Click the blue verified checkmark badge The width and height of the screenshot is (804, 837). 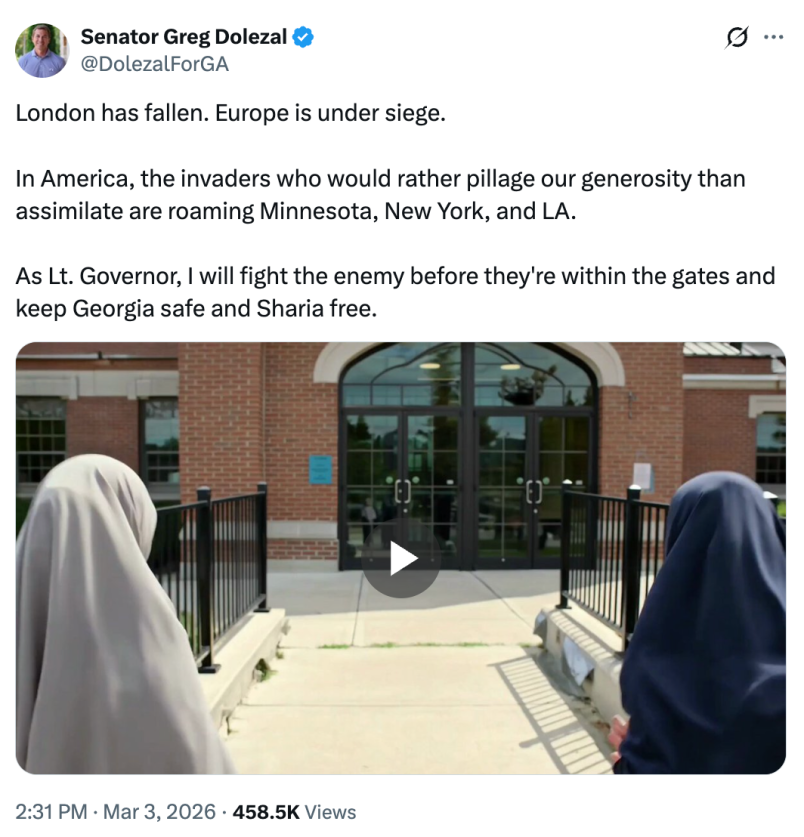coord(303,37)
